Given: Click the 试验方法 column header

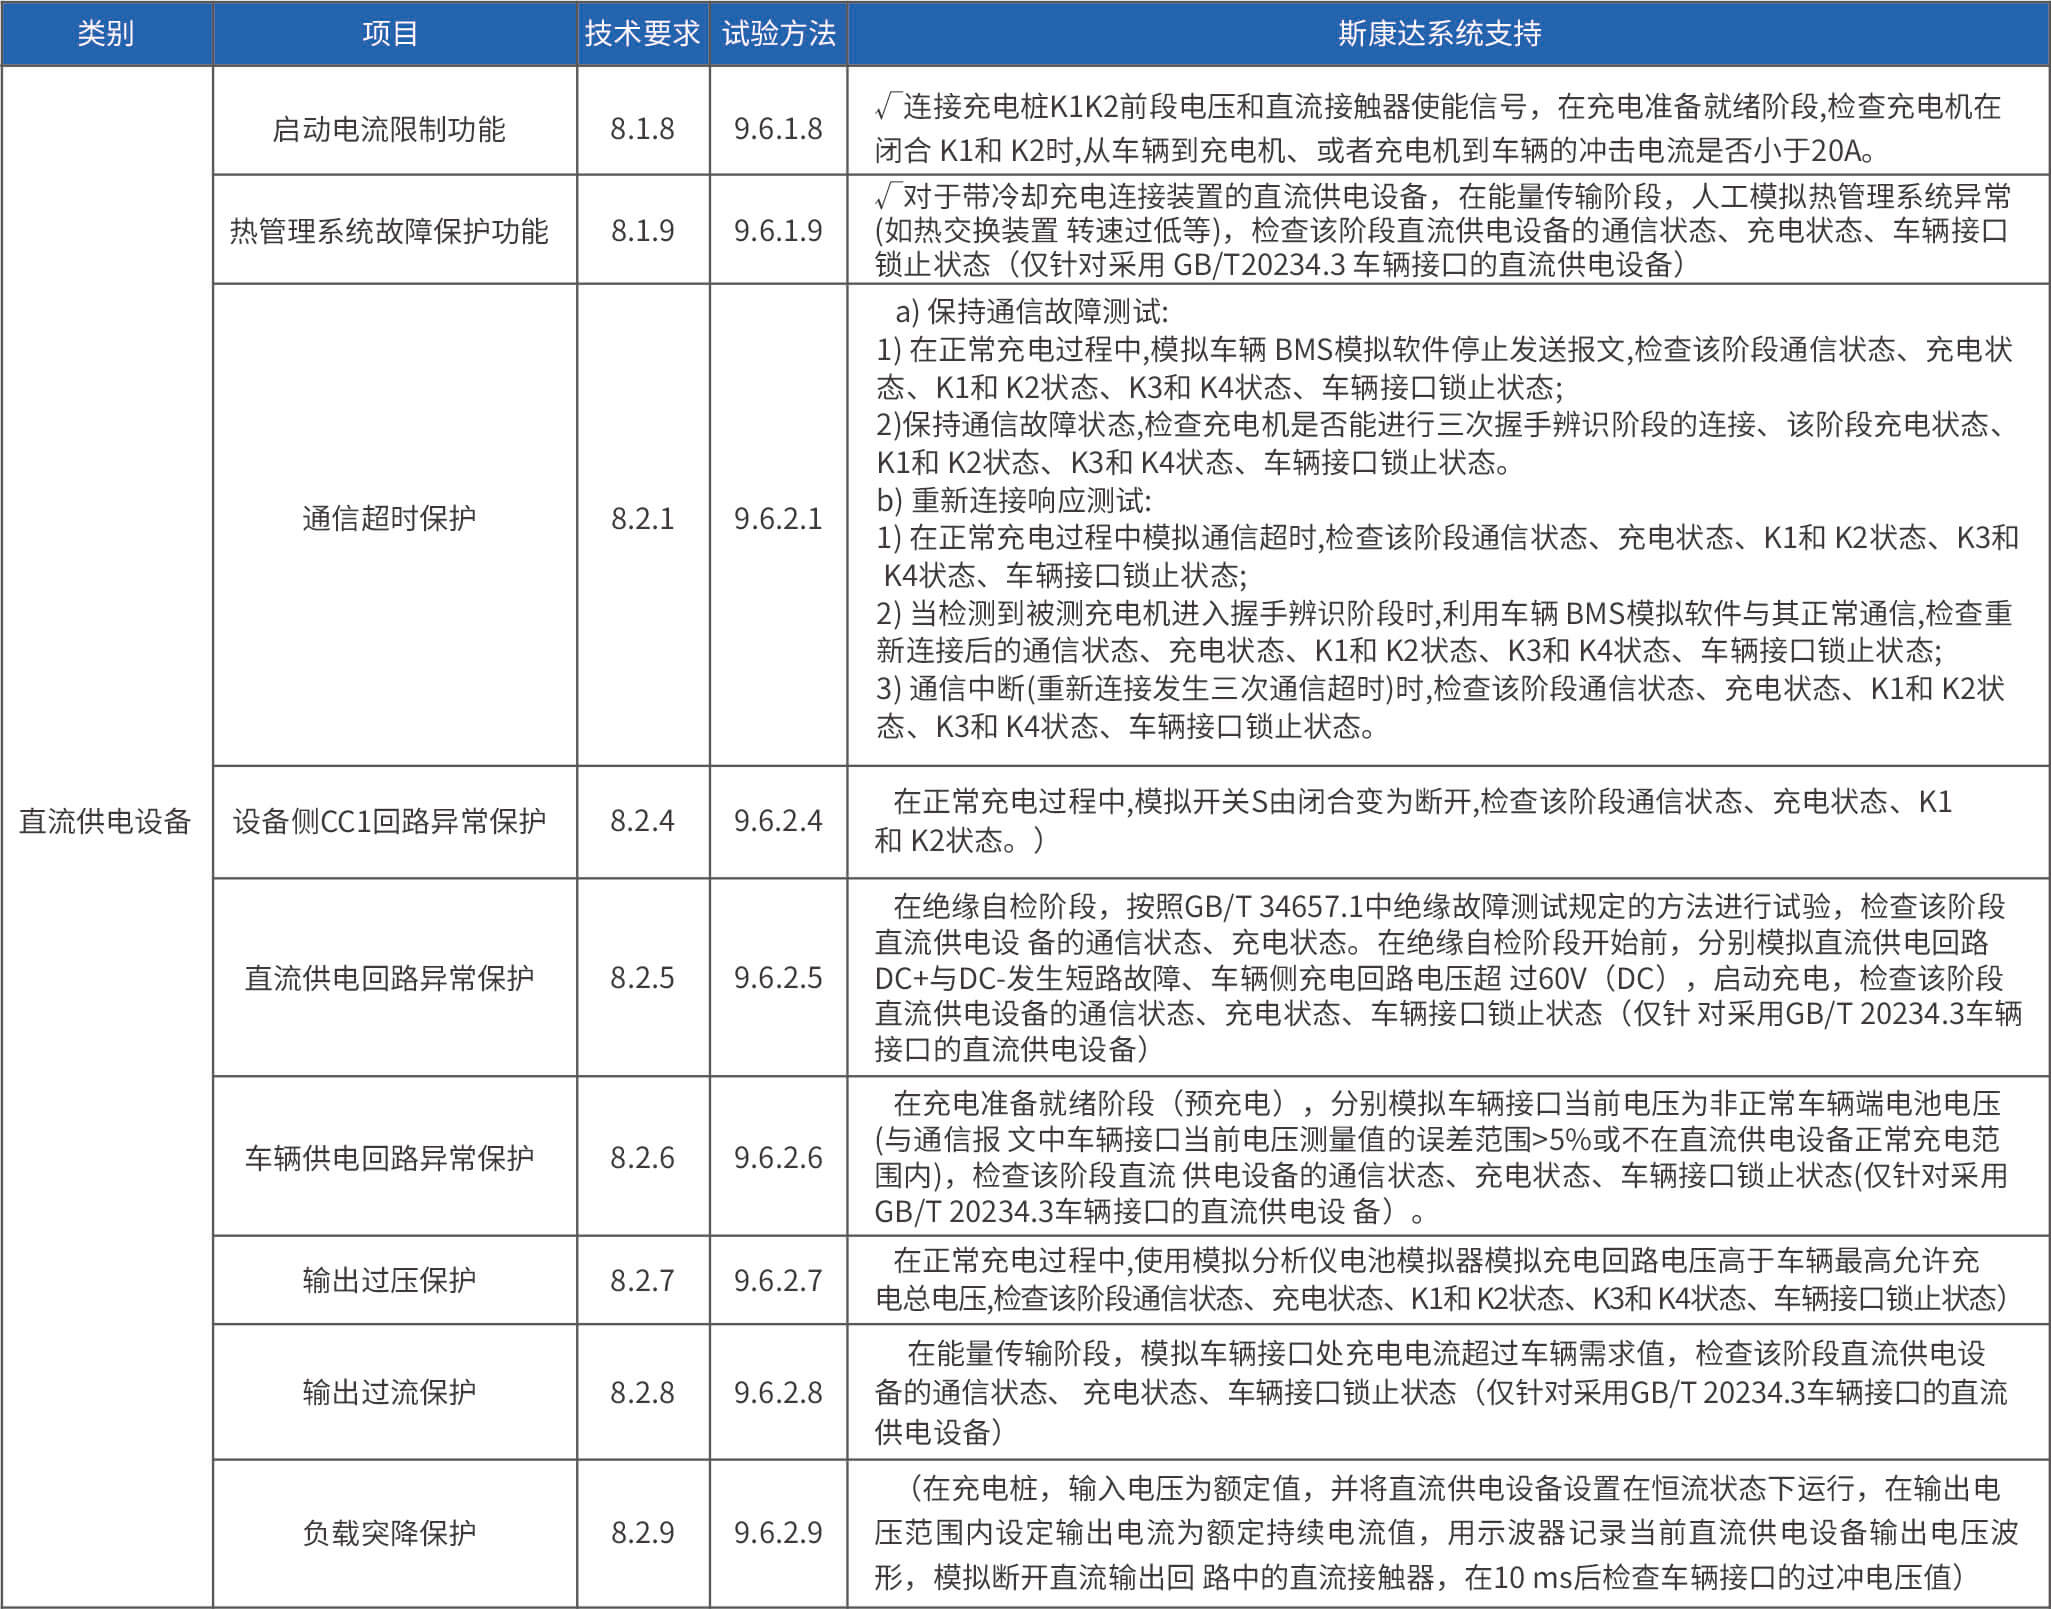Looking at the screenshot, I should coord(778,34).
